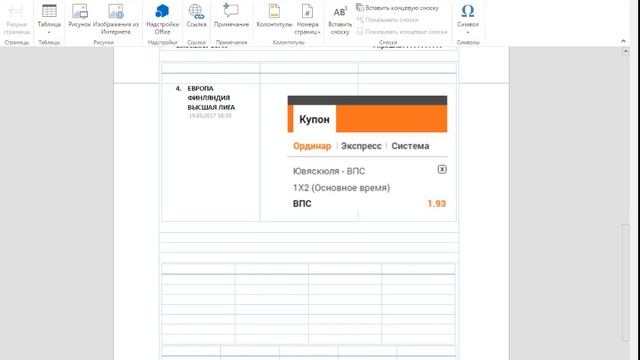
Task: Click the text 1X2 (Основное время)
Action: click(x=341, y=188)
